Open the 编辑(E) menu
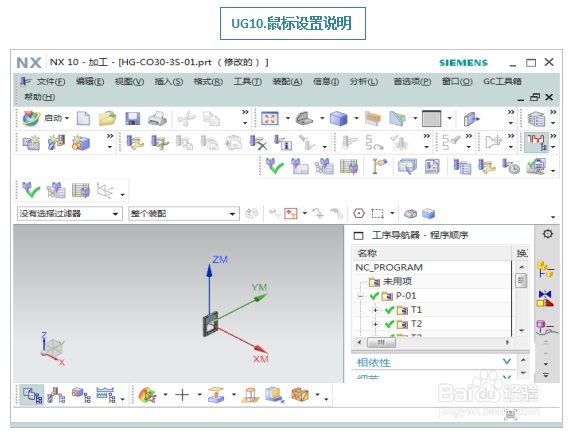Viewport: 572px width, 431px height. 90,82
